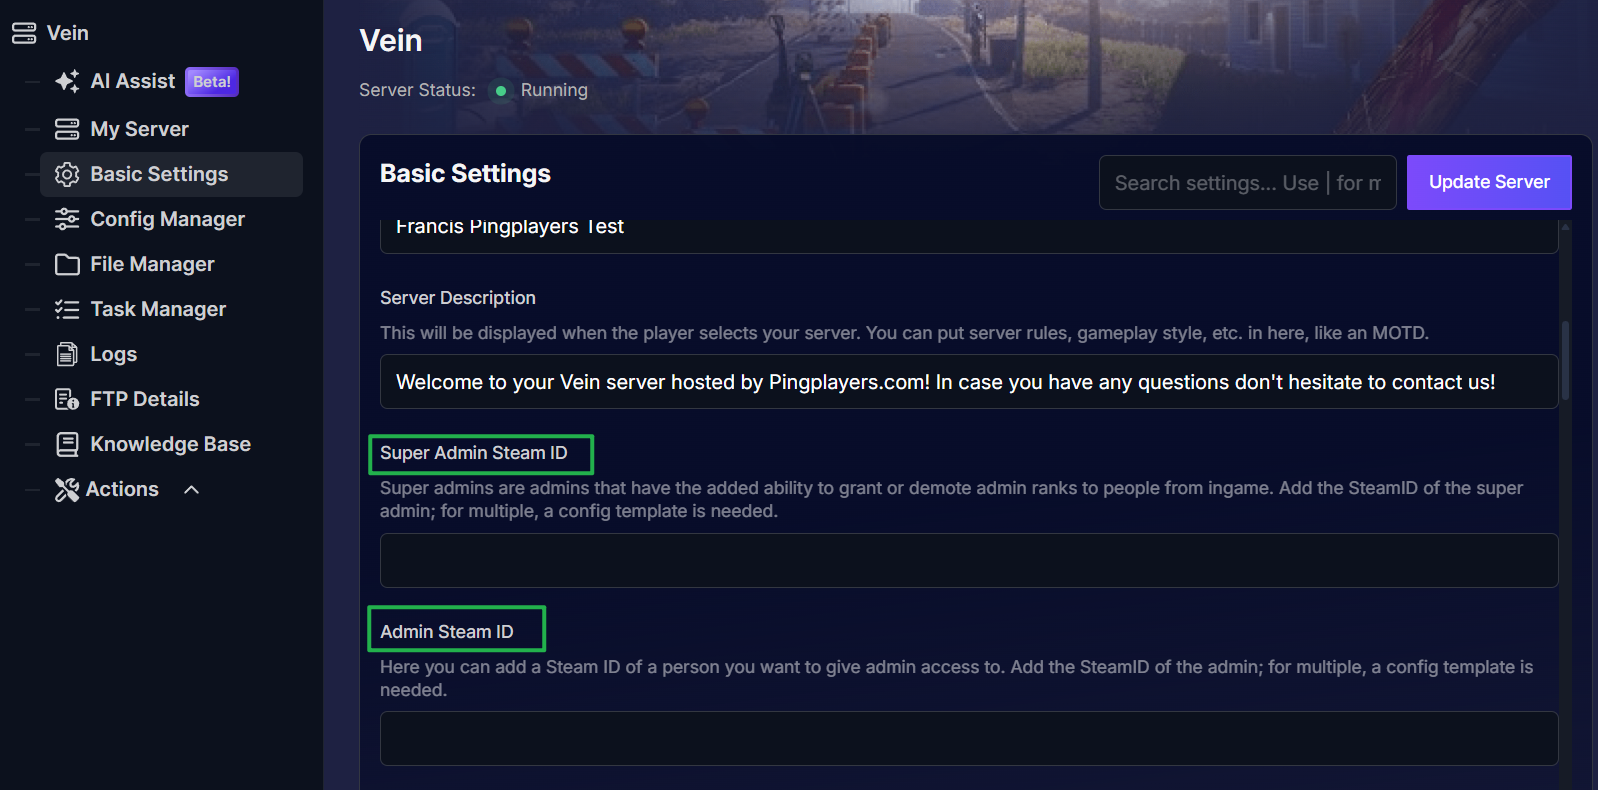Go to the File Manager page

pyautogui.click(x=152, y=264)
